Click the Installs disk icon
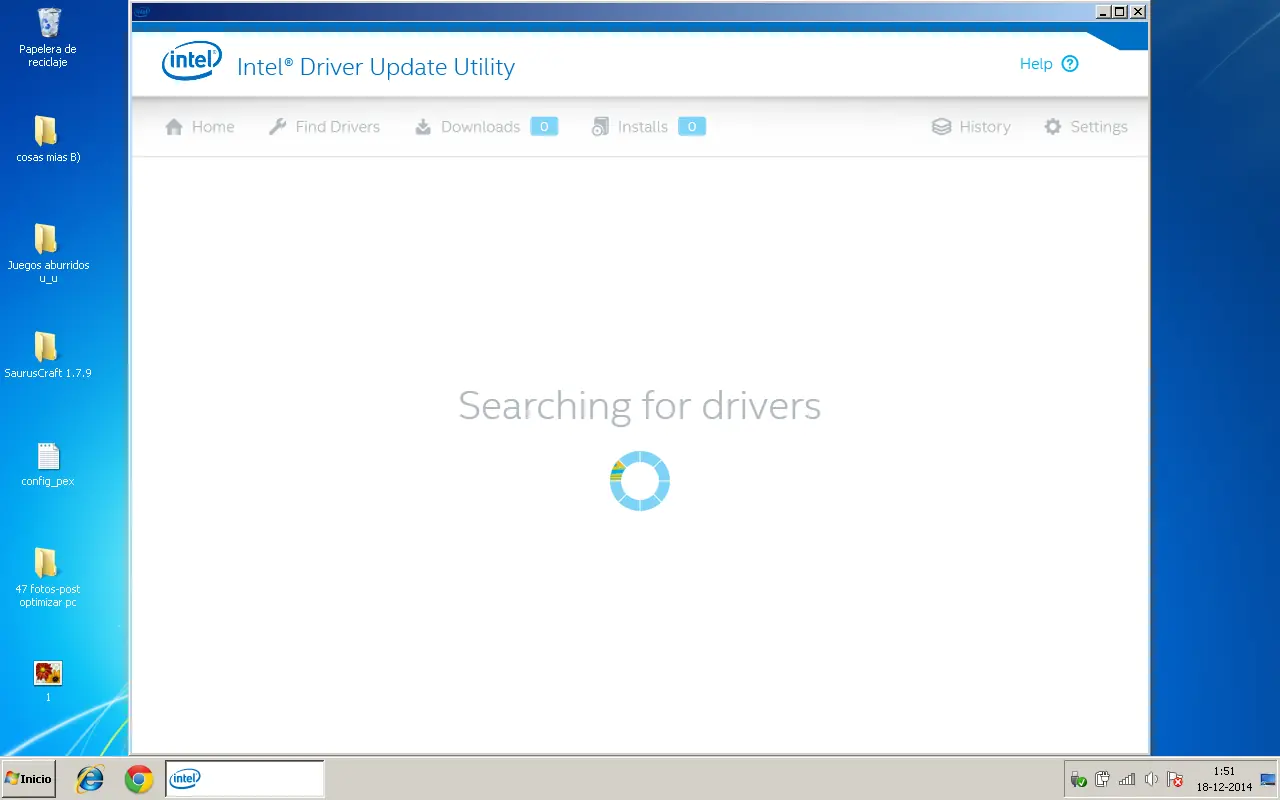Viewport: 1280px width, 800px height. 600,127
